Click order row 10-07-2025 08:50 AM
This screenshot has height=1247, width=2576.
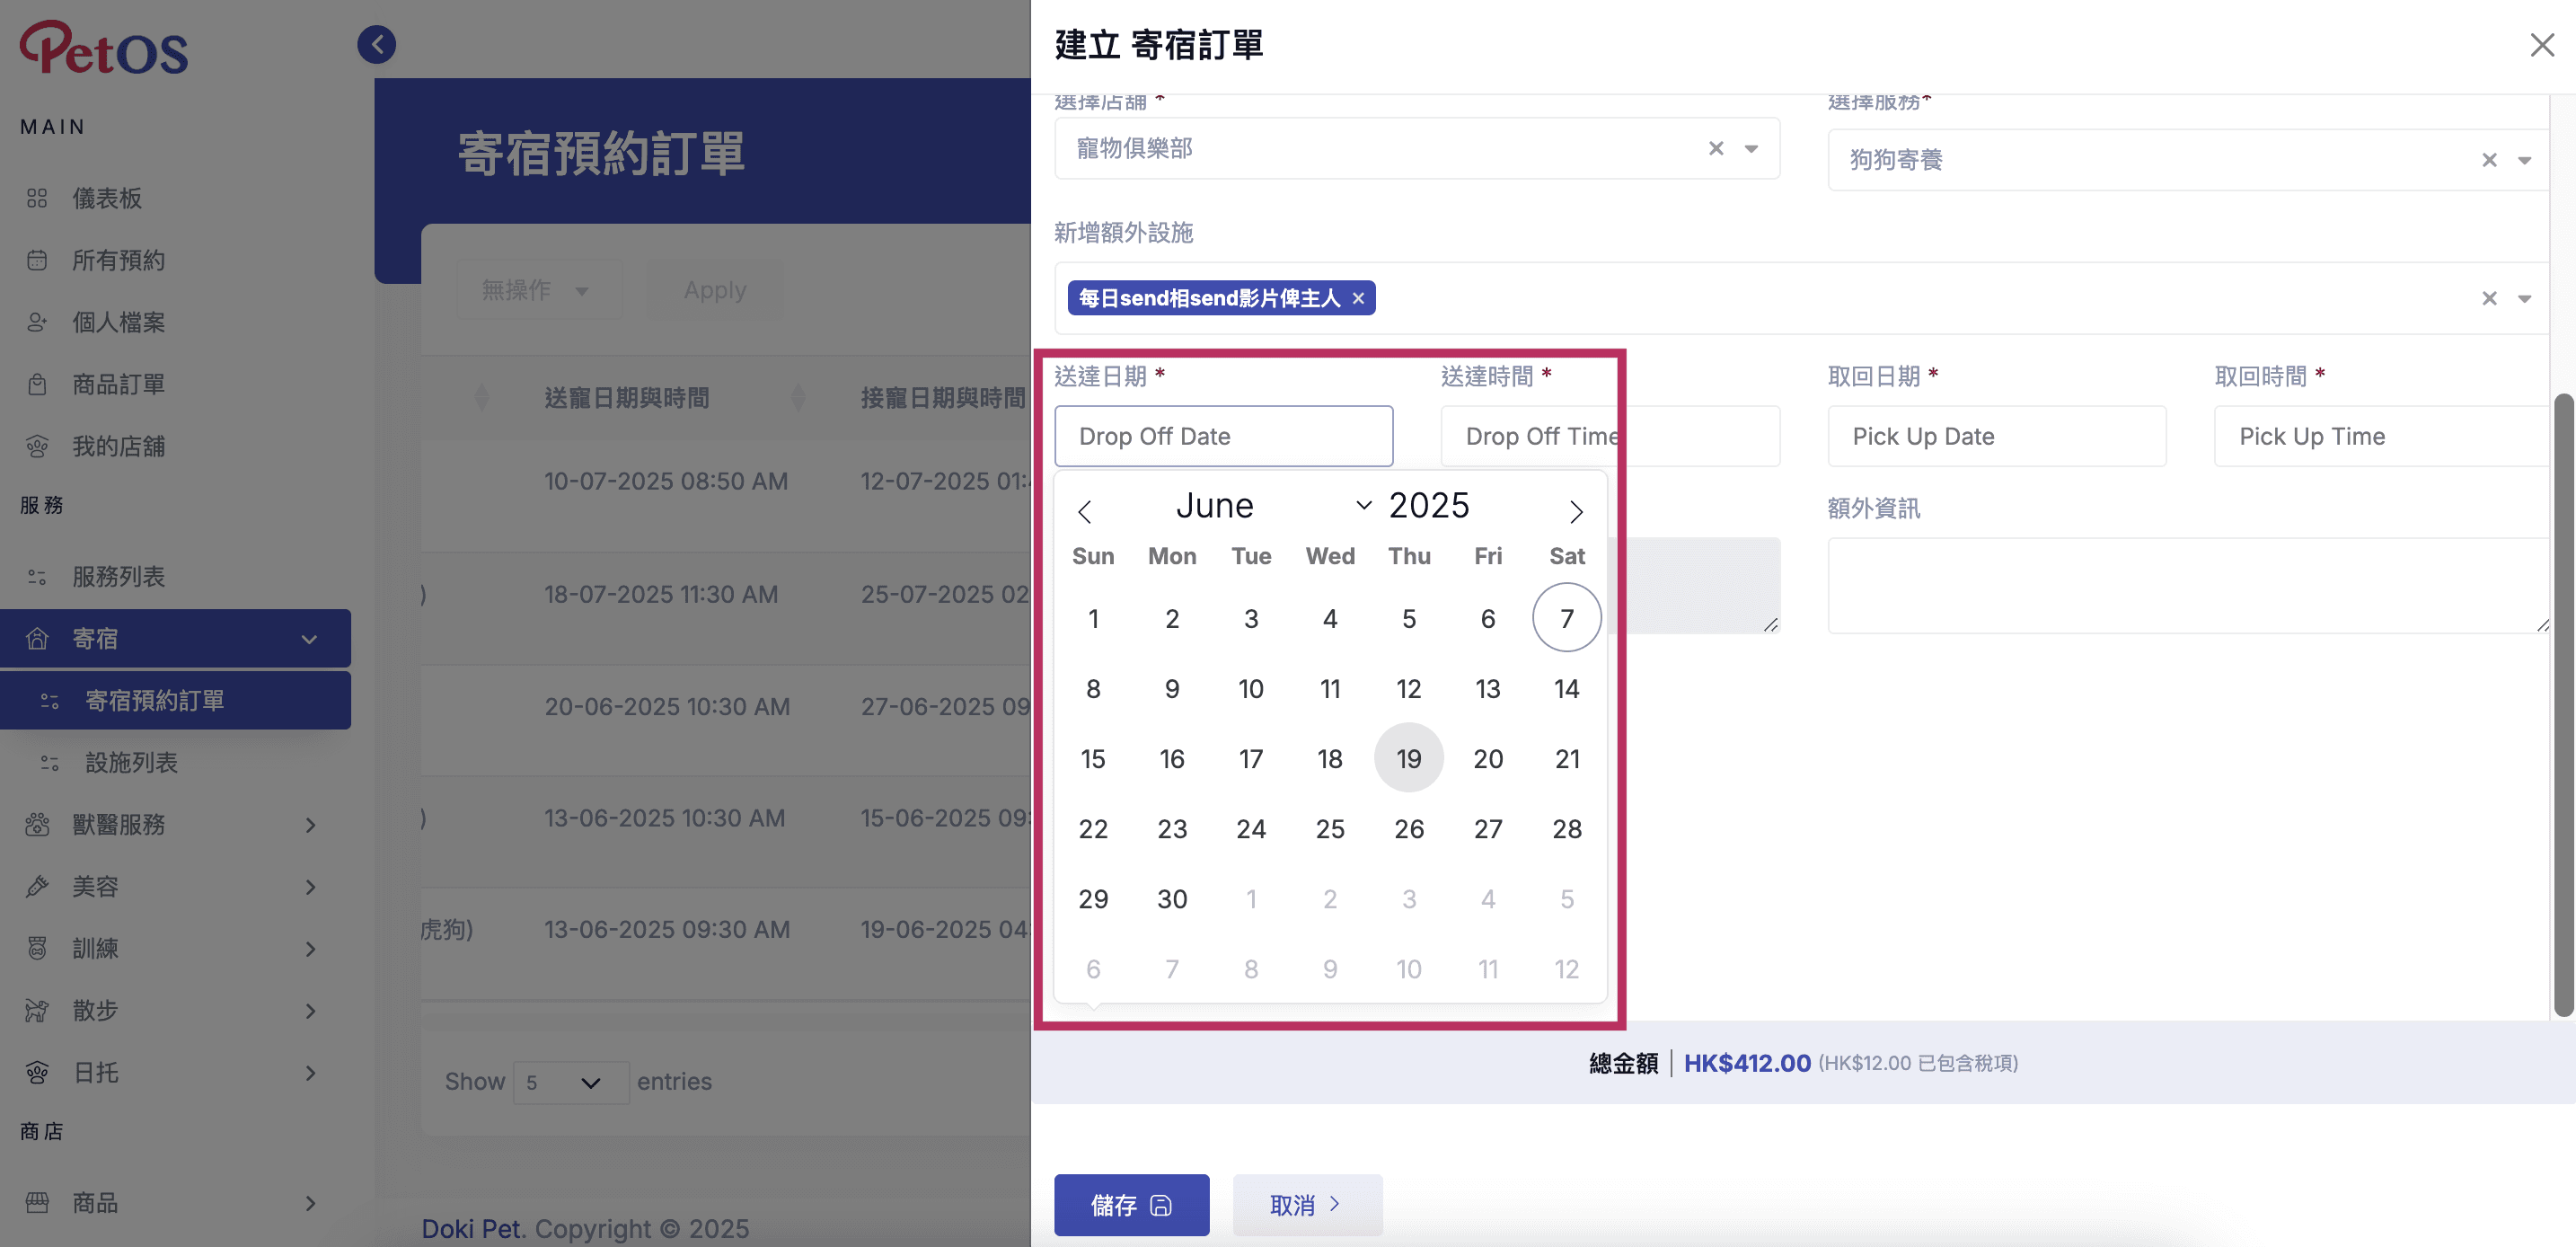[725, 482]
